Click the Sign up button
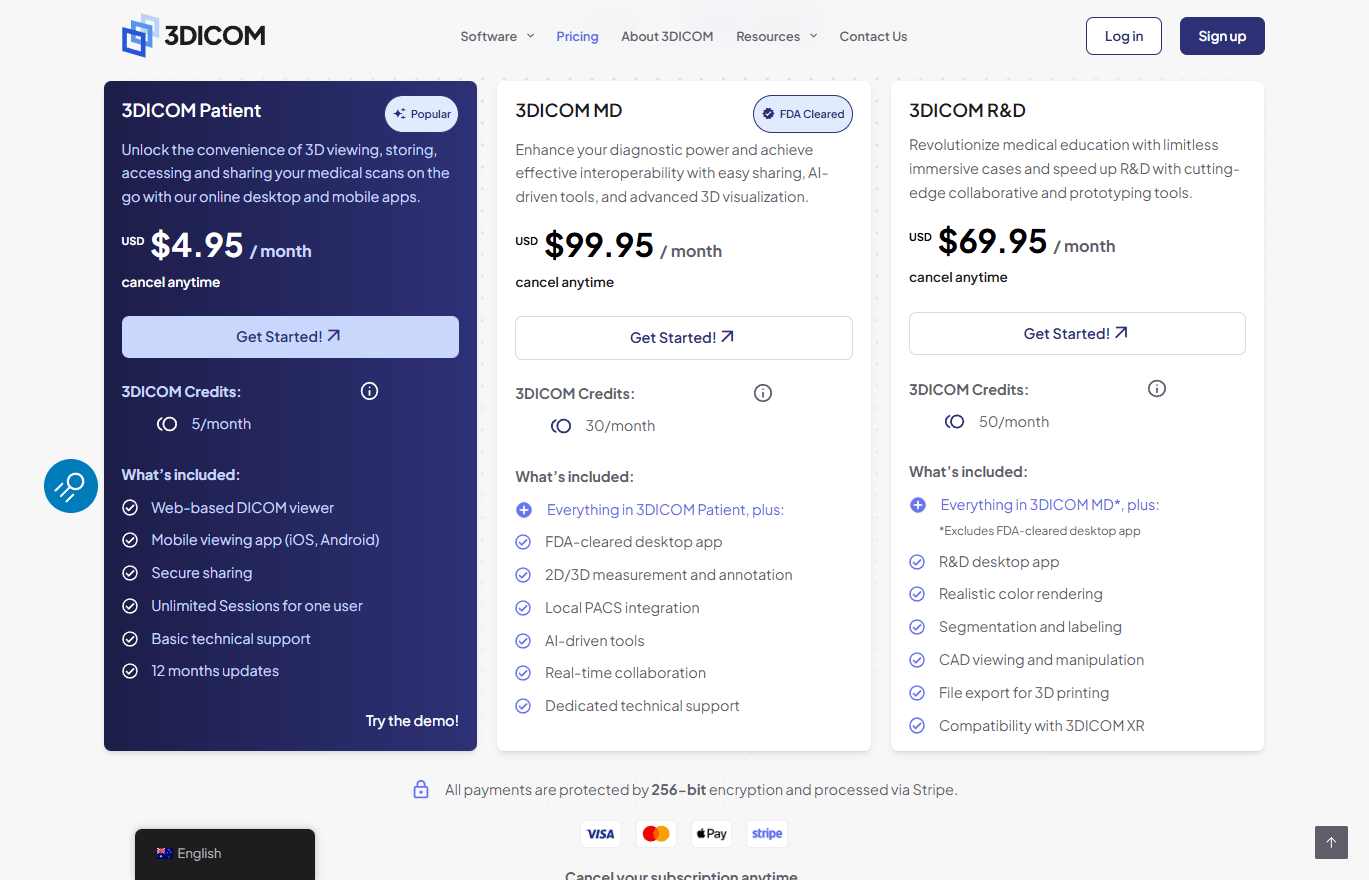 [x=1222, y=36]
